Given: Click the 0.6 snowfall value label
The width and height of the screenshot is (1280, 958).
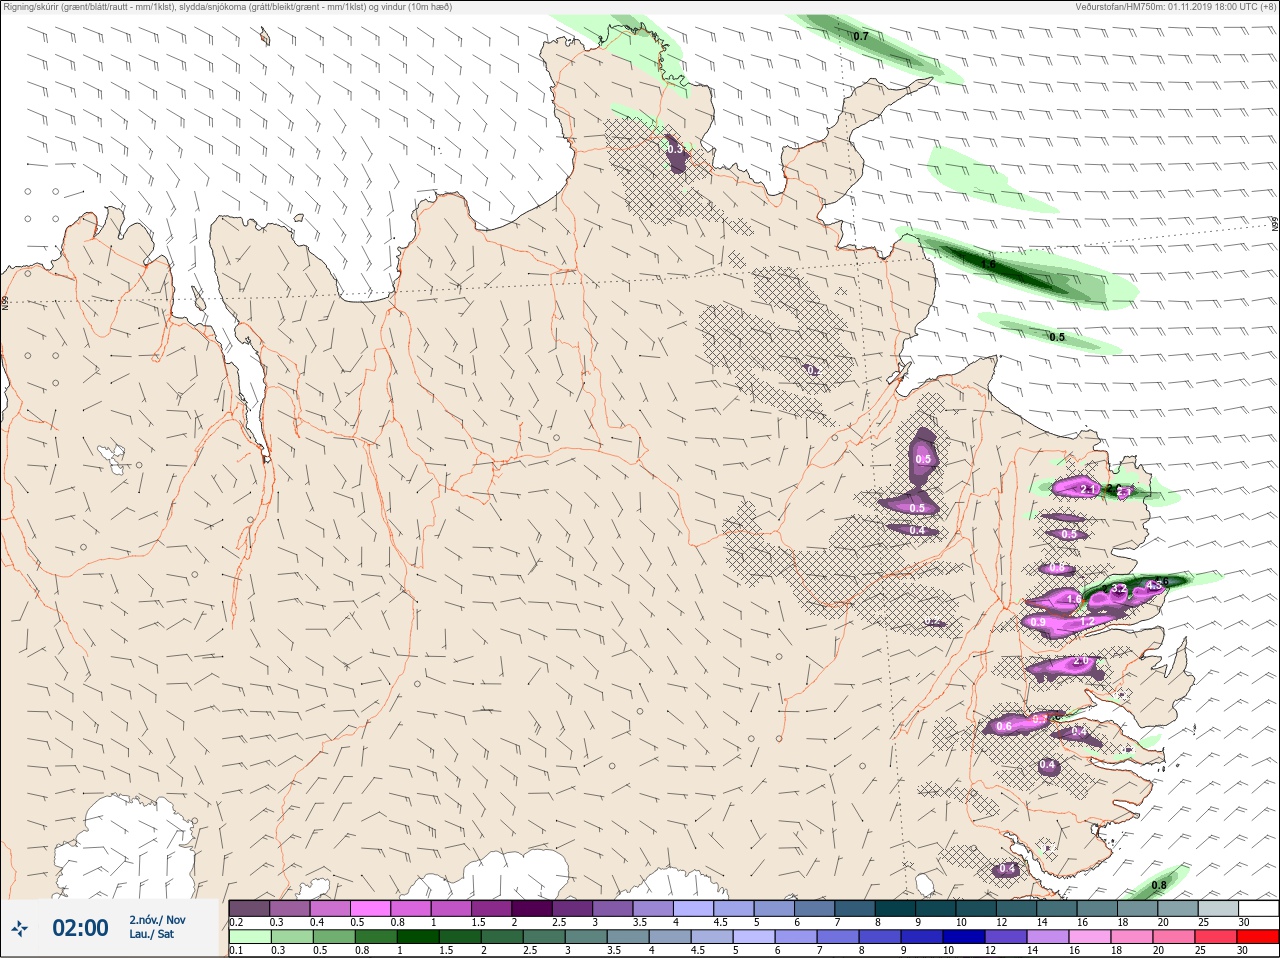Looking at the screenshot, I should 1004,726.
